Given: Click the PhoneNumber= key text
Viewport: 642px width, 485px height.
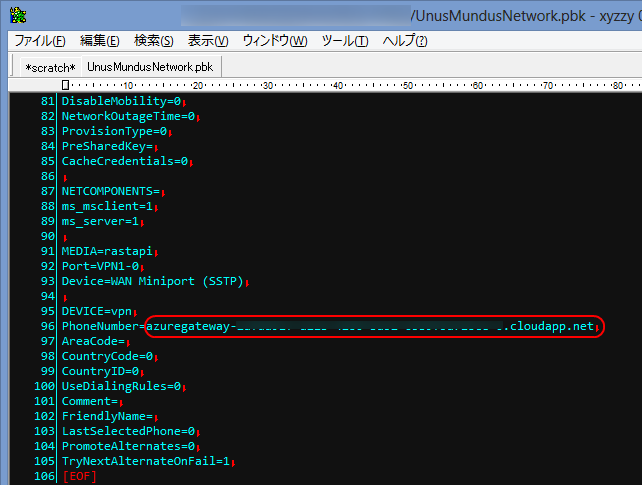Looking at the screenshot, I should [x=104, y=326].
